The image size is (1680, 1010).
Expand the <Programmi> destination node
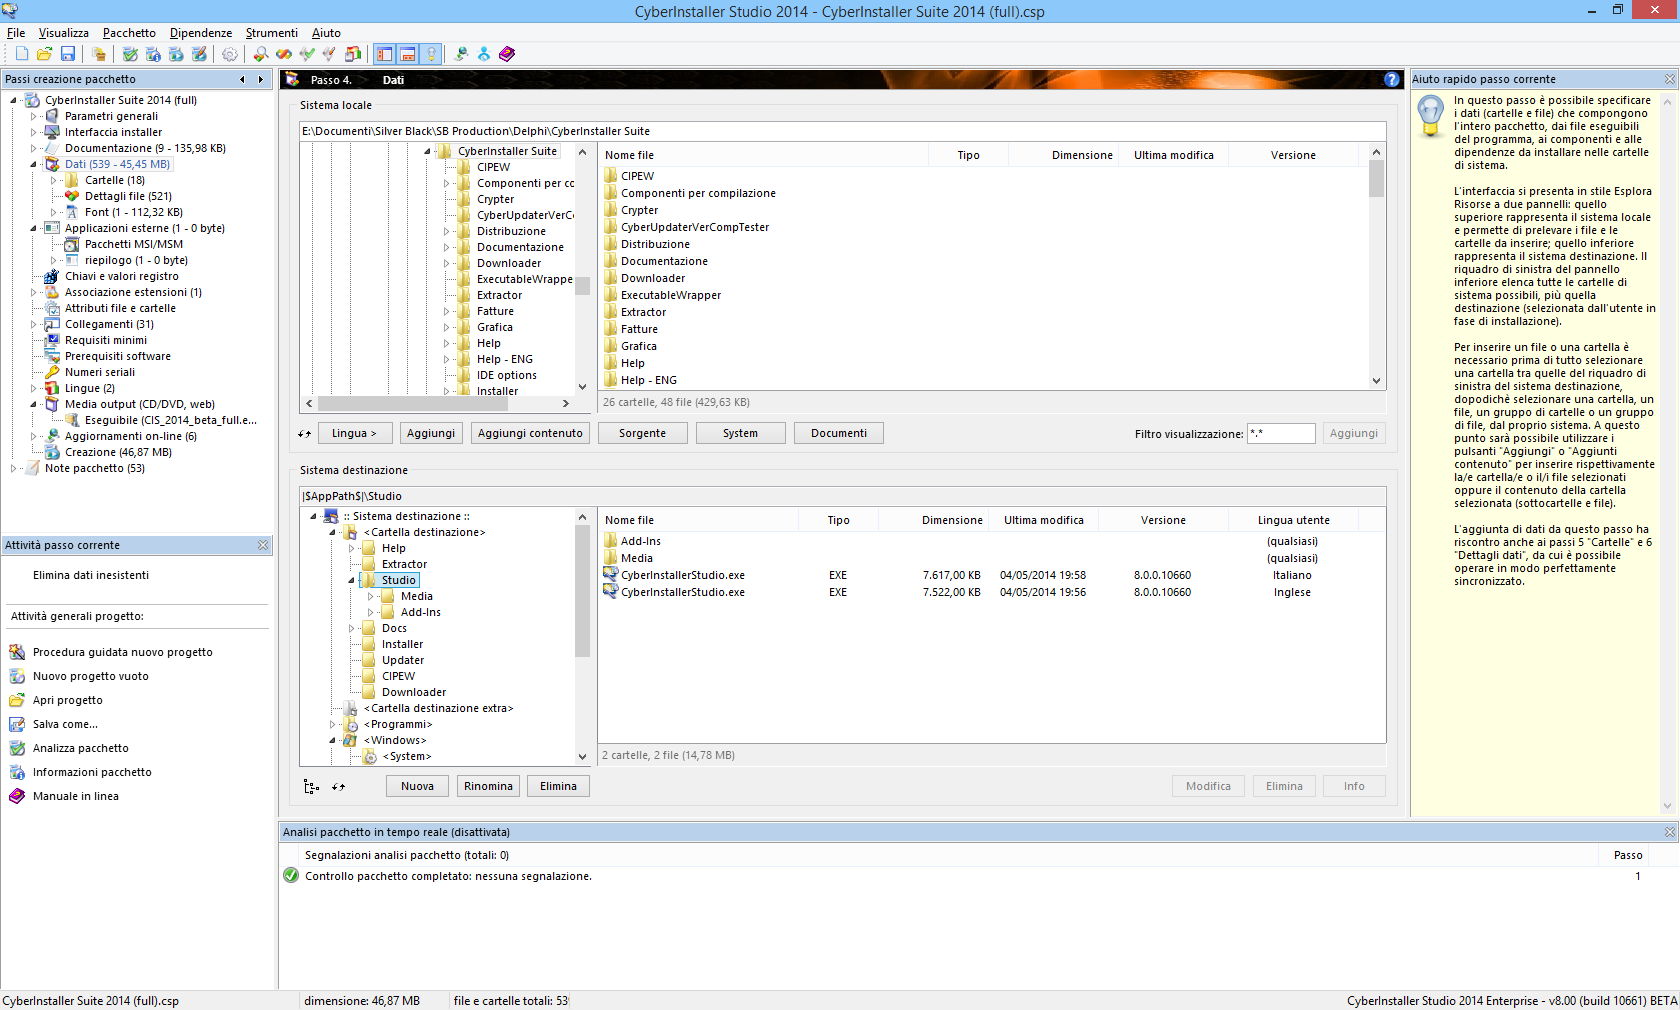pos(333,724)
